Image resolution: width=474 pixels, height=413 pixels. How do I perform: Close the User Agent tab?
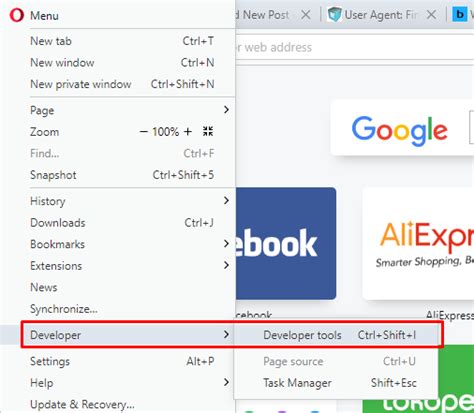(x=431, y=15)
